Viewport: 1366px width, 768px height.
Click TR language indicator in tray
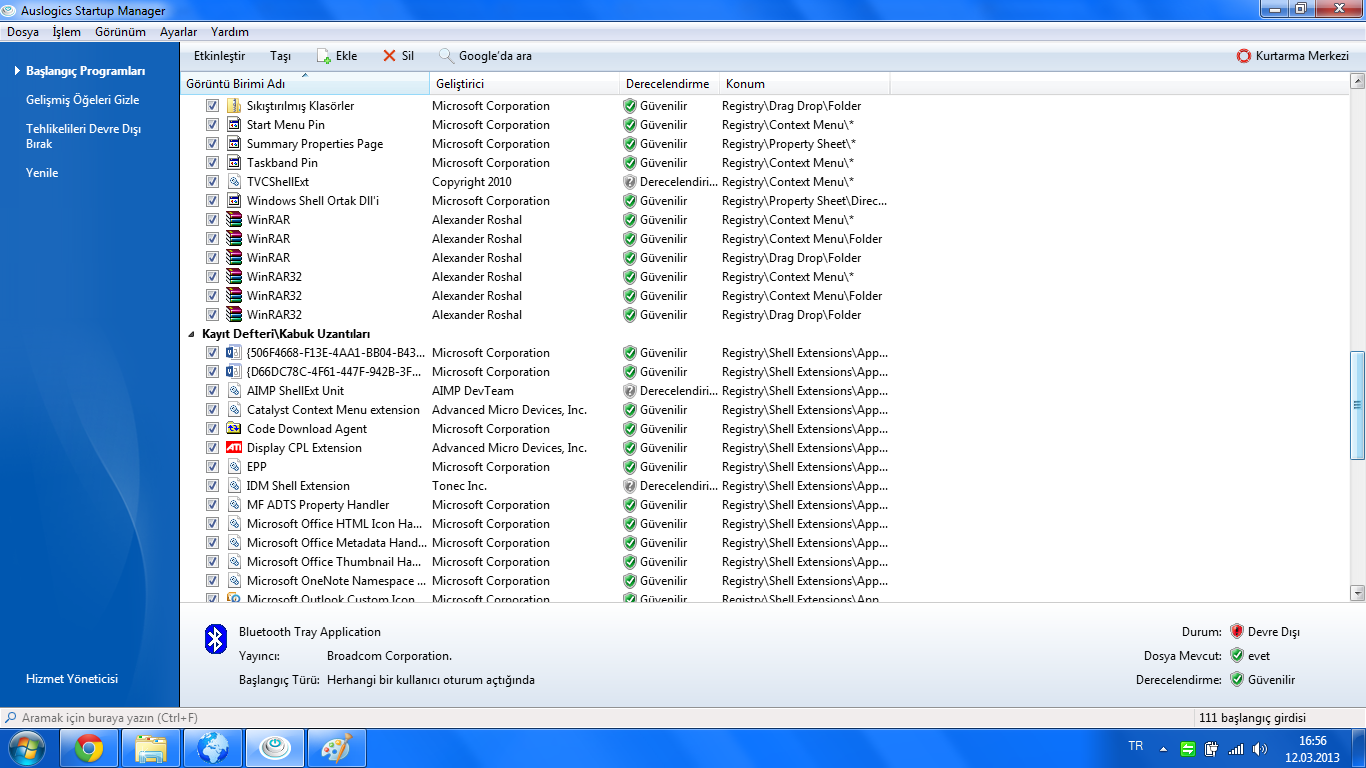click(x=1136, y=747)
